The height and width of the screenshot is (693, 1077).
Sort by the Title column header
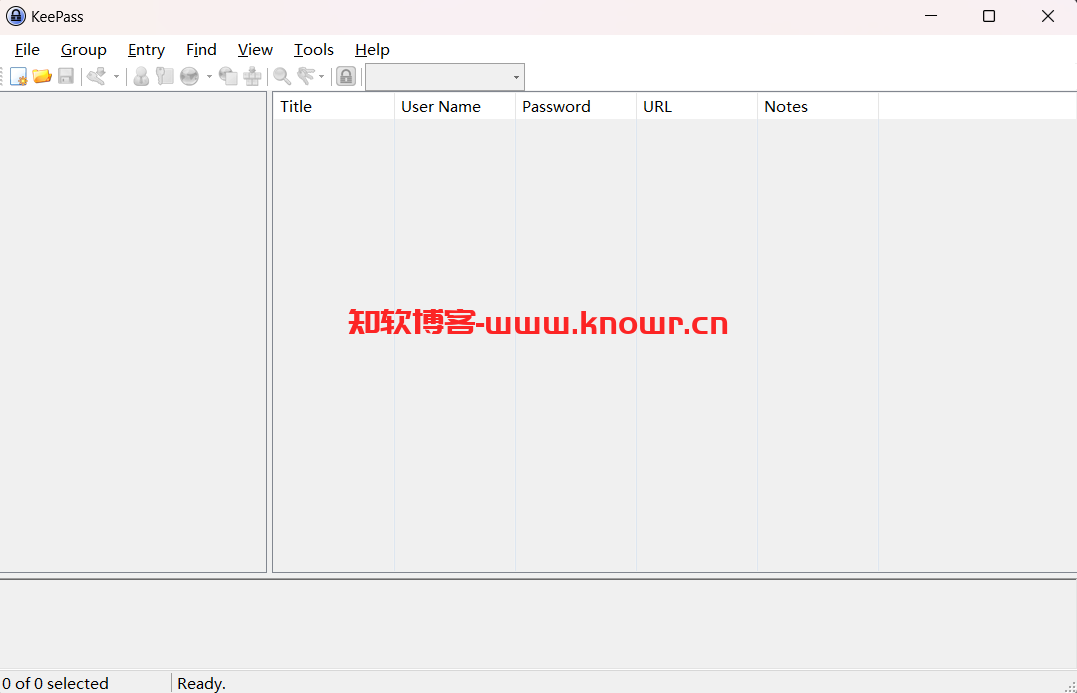point(334,106)
